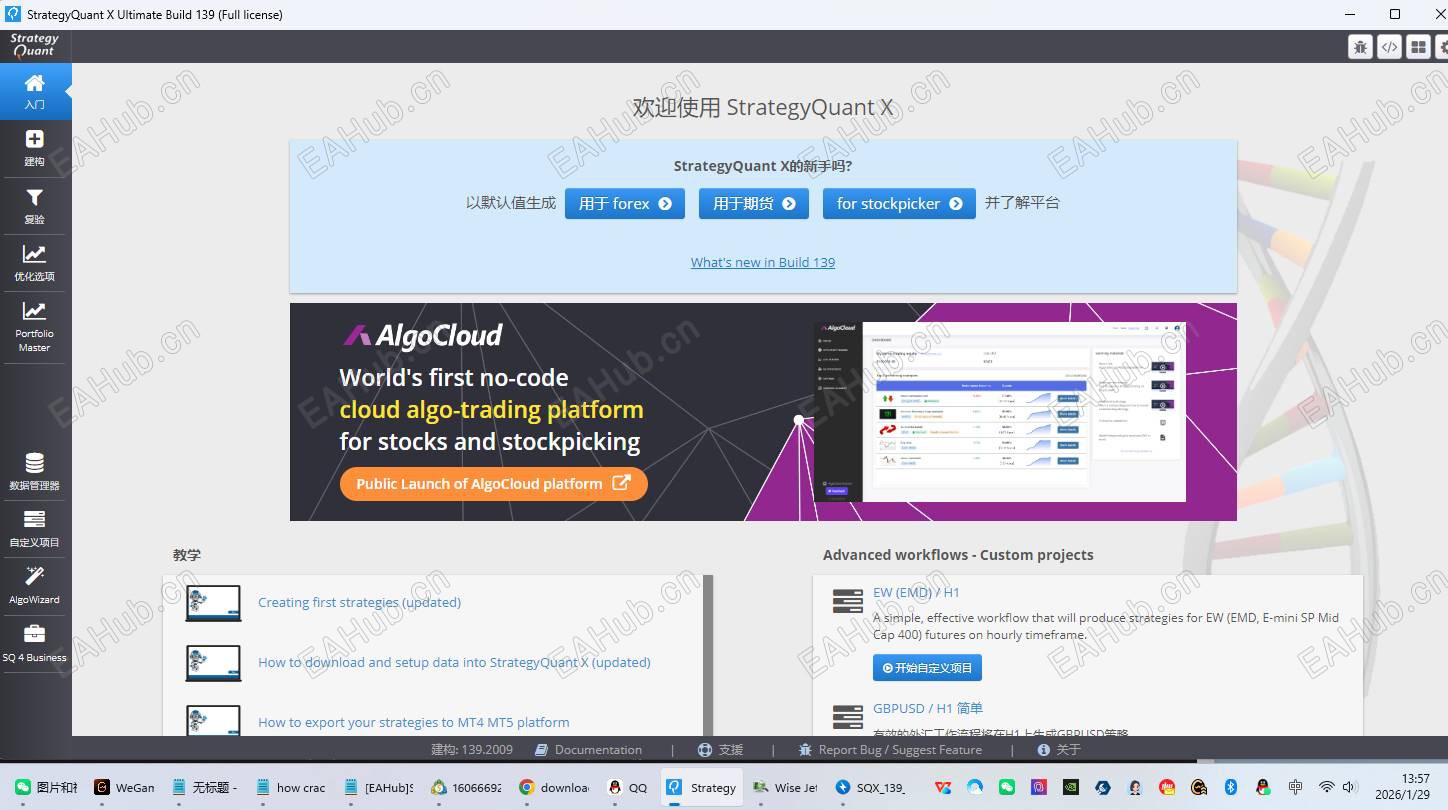This screenshot has width=1448, height=810.
Task: Open the SQX_139 taskbar item
Action: (x=869, y=788)
